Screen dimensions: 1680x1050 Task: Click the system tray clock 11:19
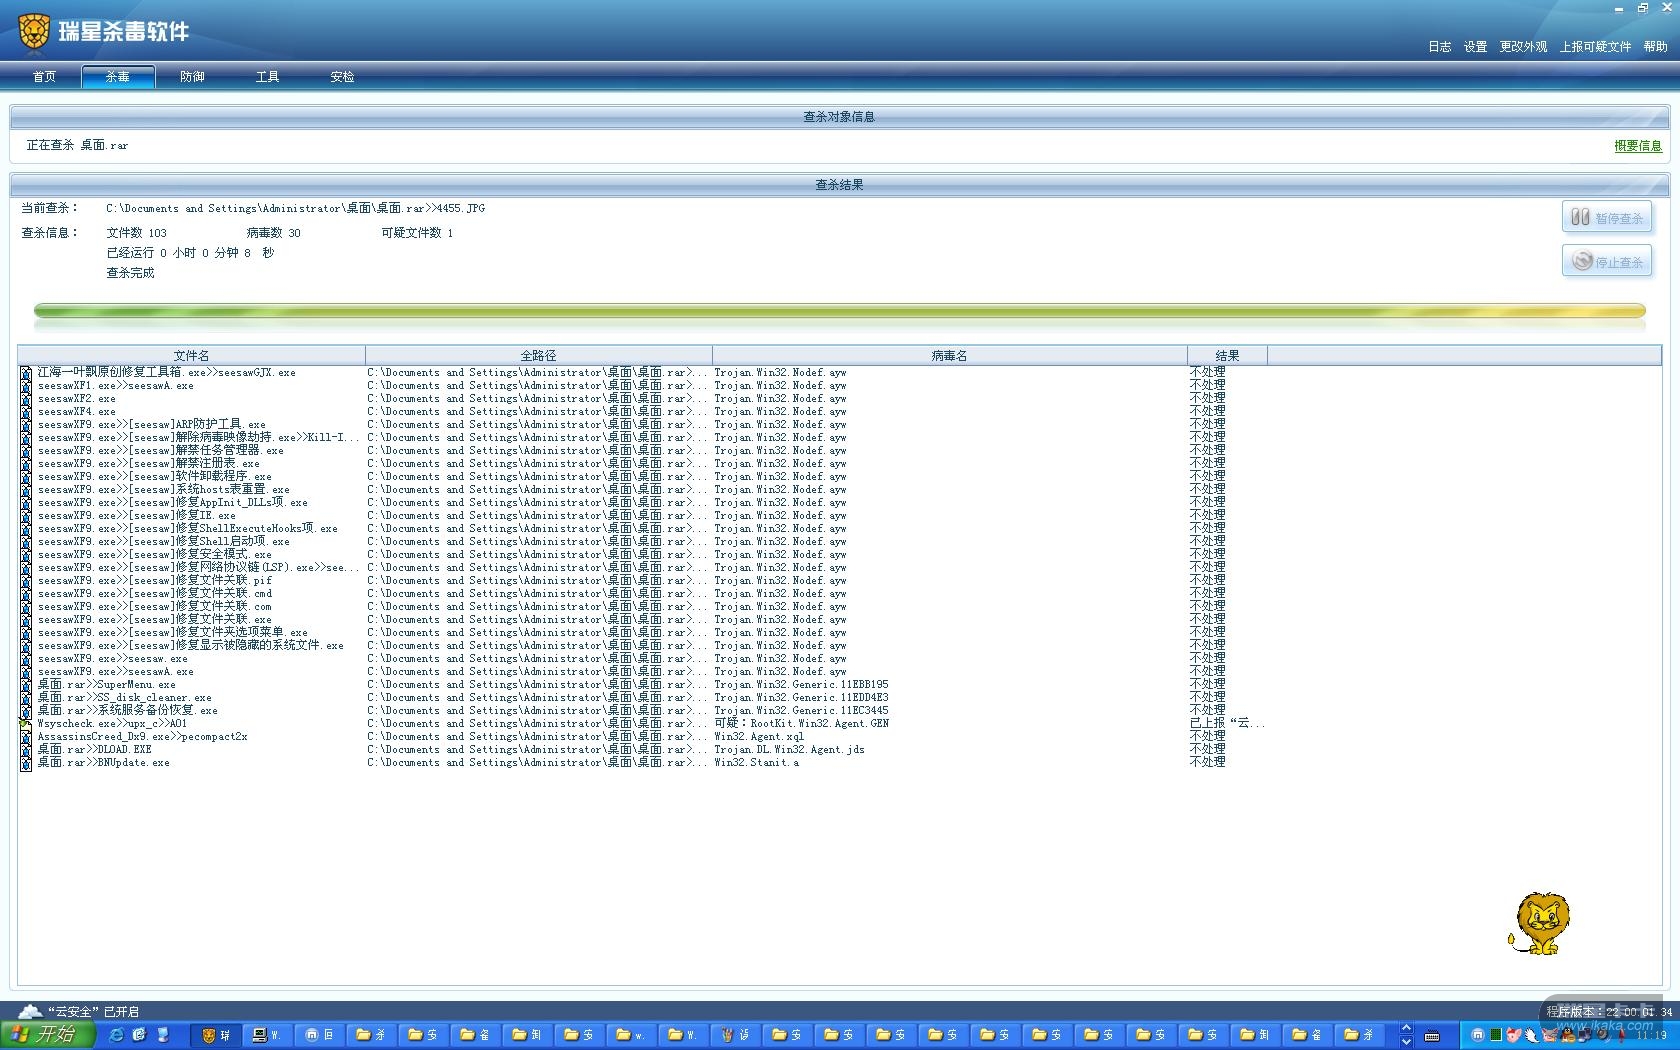coord(1652,1036)
